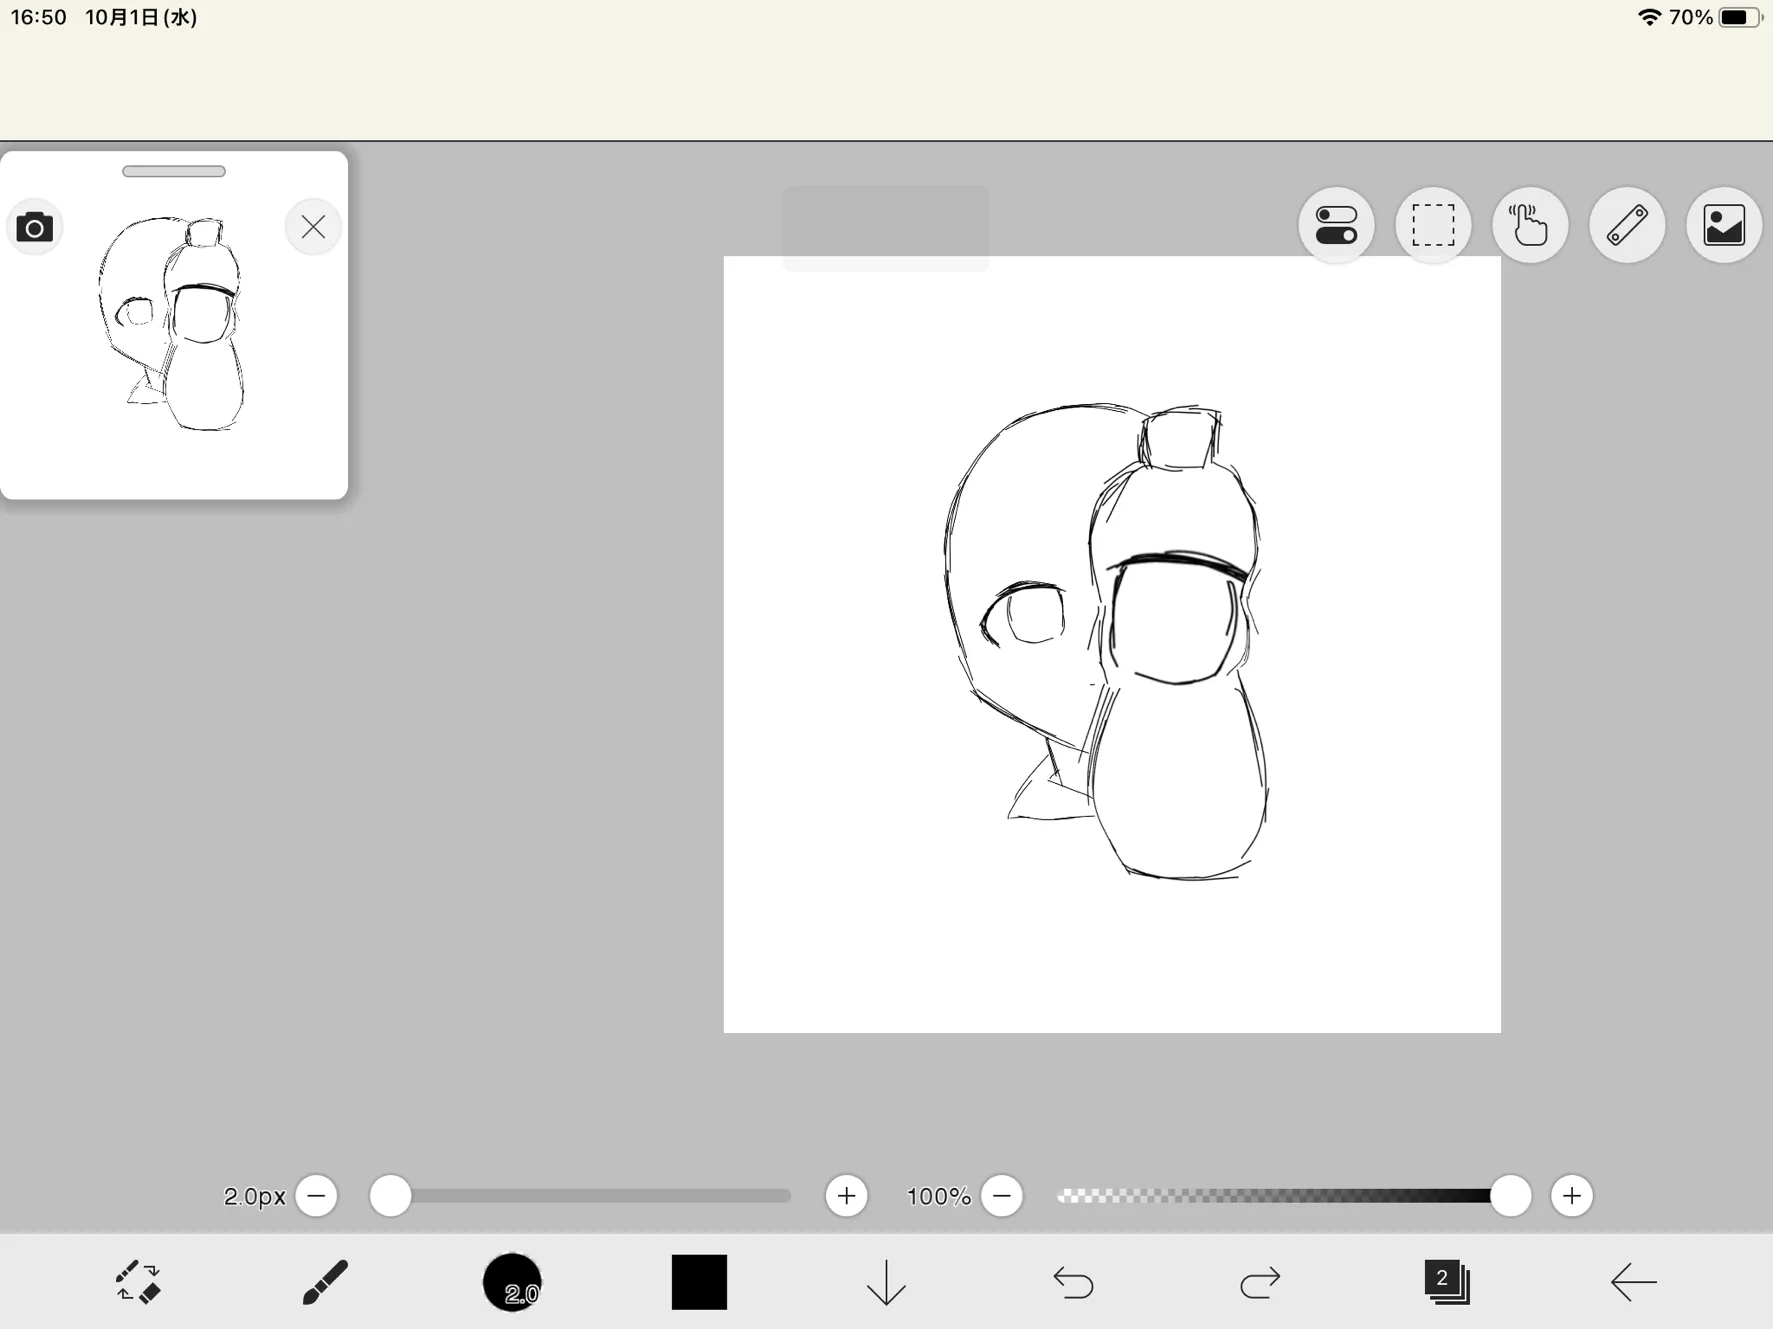The height and width of the screenshot is (1329, 1773).
Task: Open the black color swatch
Action: tap(699, 1281)
